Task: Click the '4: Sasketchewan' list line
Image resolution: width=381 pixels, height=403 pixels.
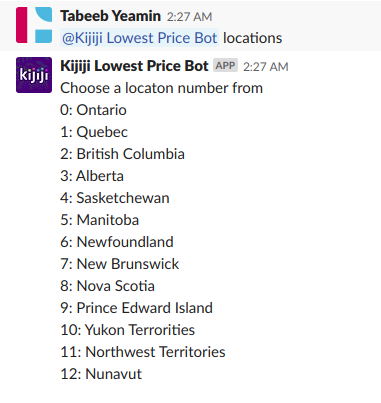Action: click(115, 198)
